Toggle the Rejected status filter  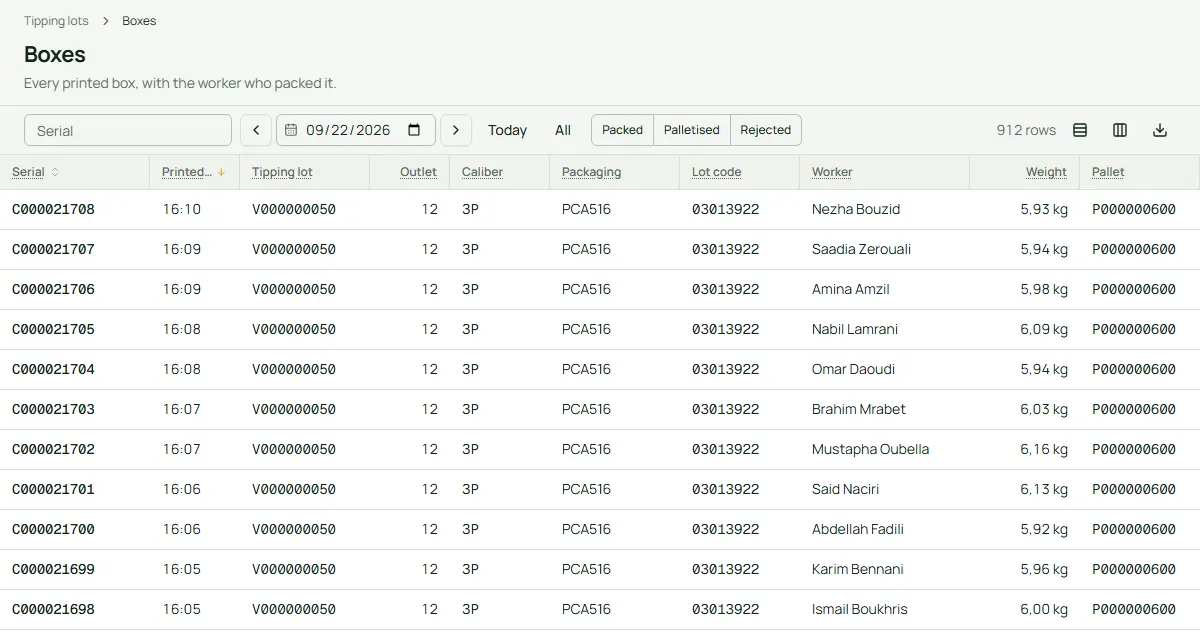pos(766,130)
